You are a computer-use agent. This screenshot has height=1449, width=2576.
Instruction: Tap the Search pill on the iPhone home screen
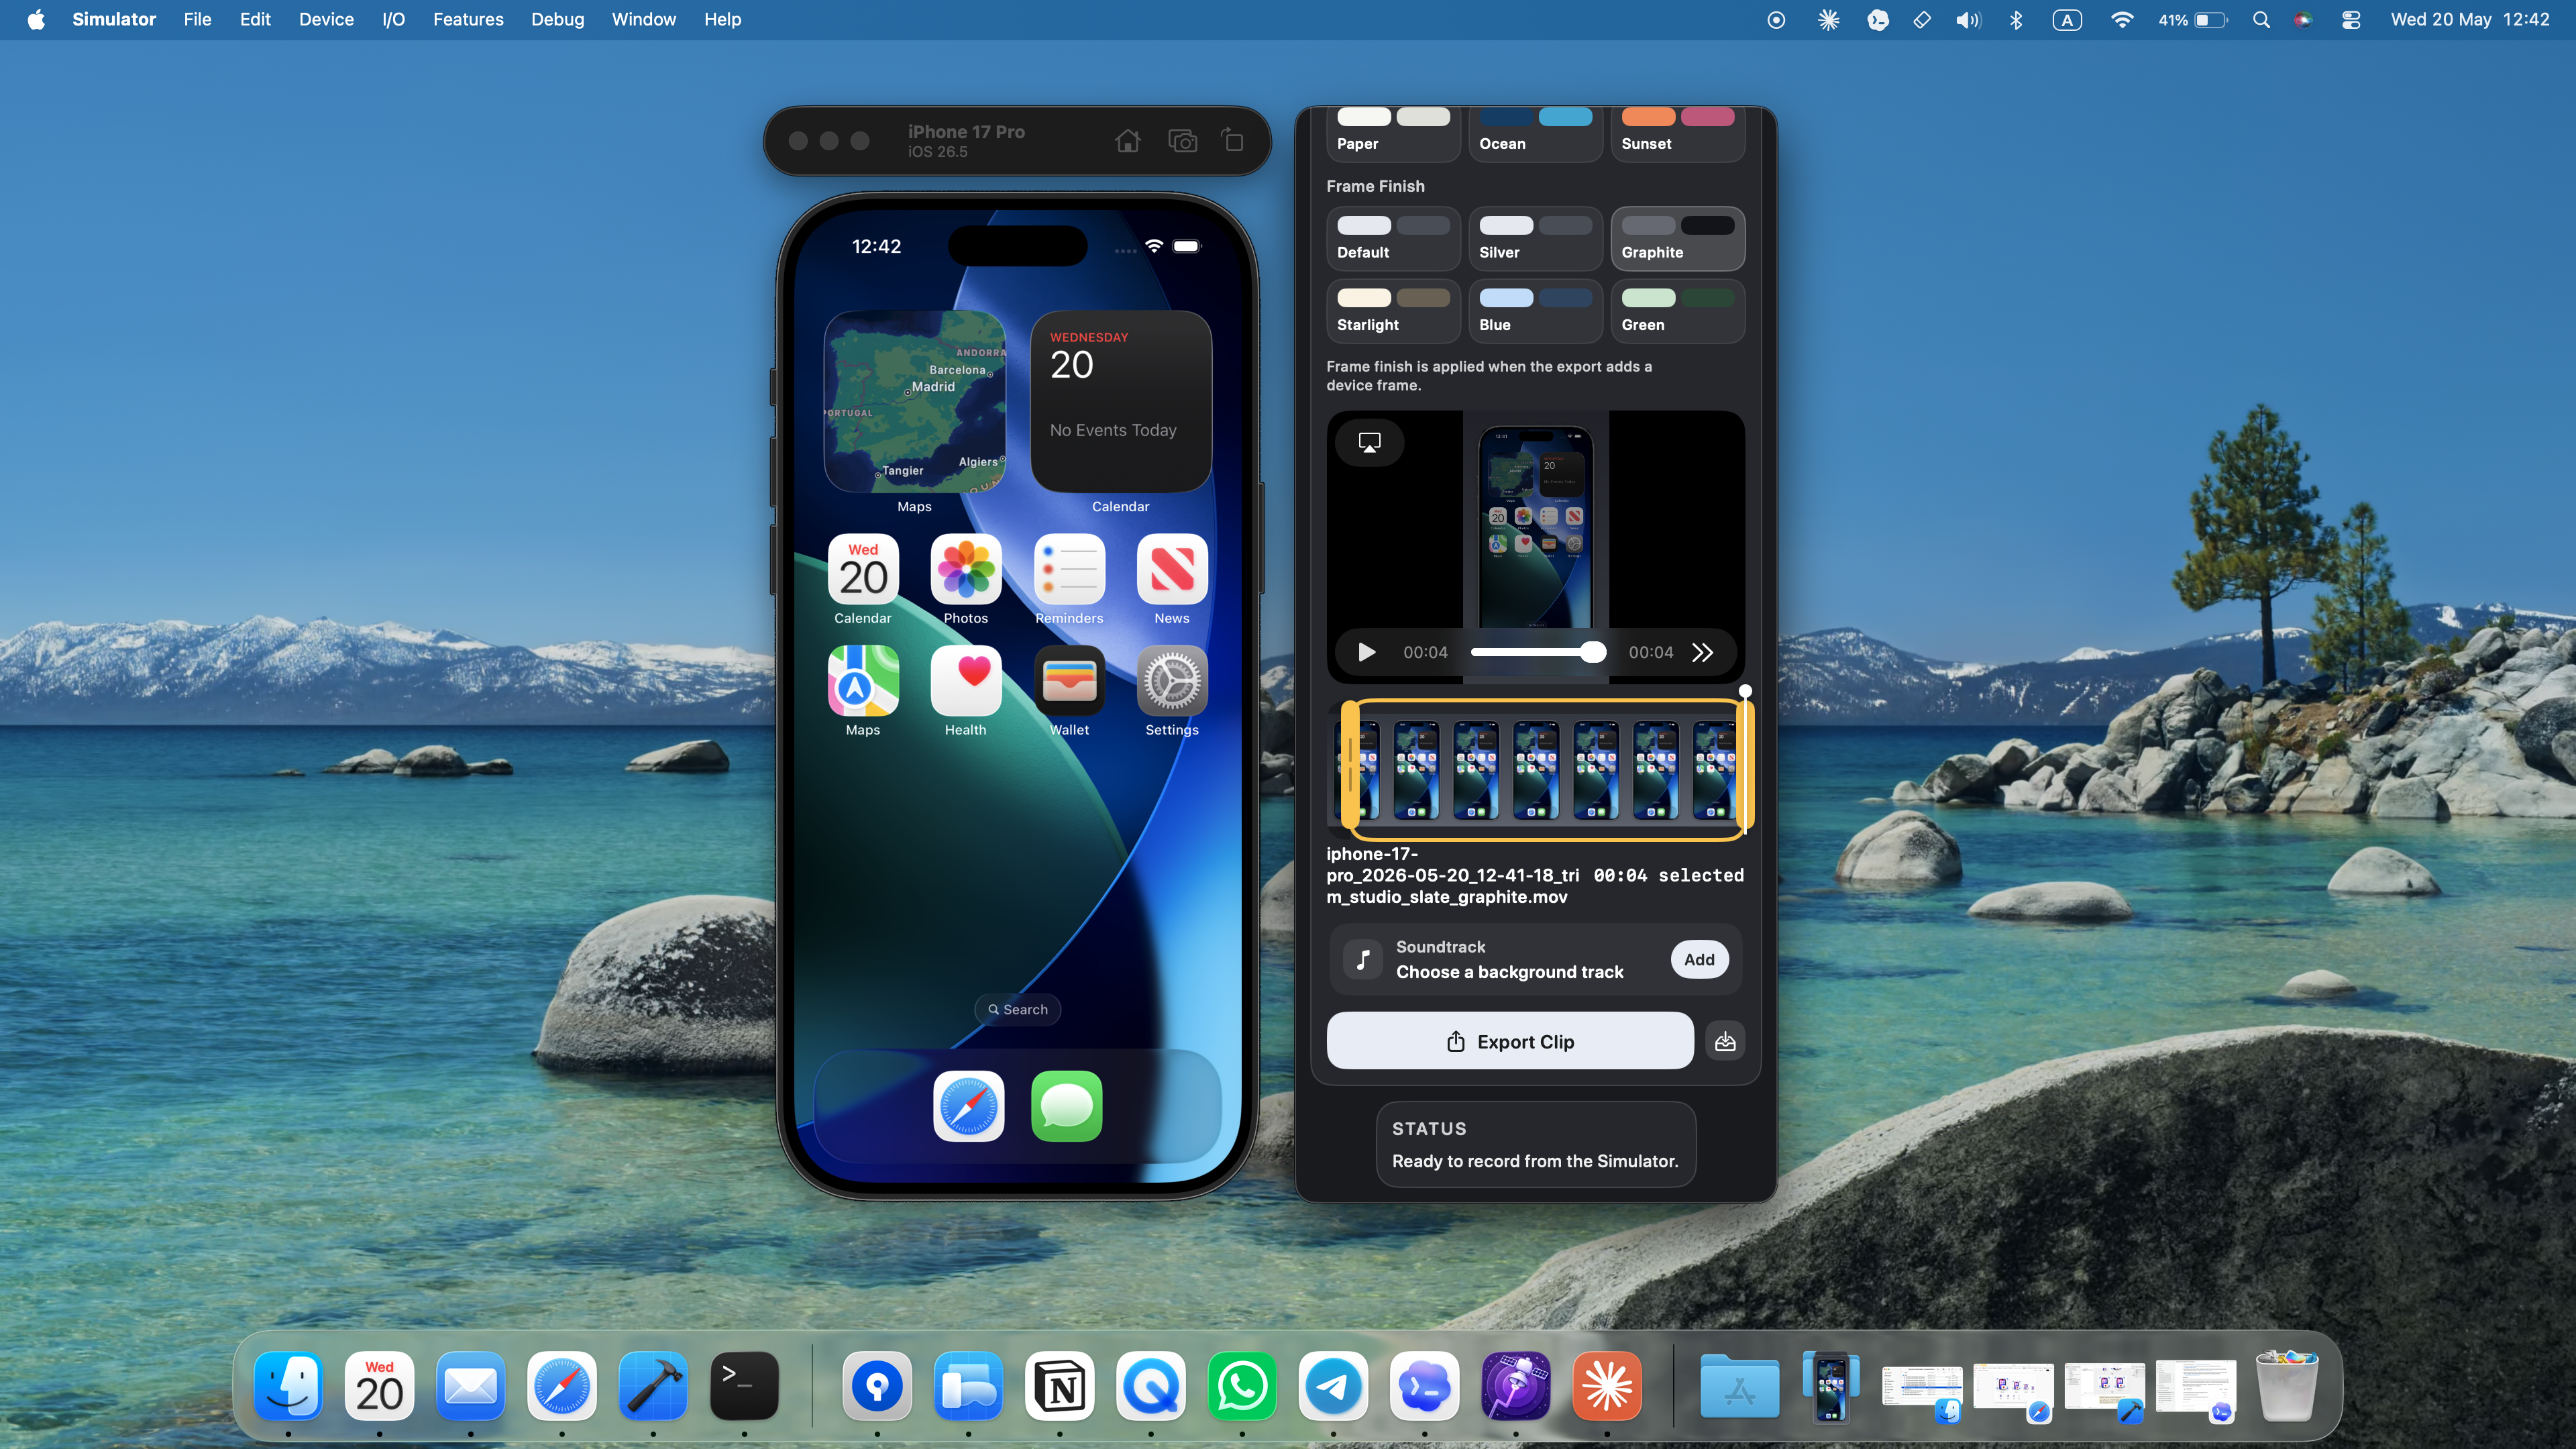pos(1017,1010)
